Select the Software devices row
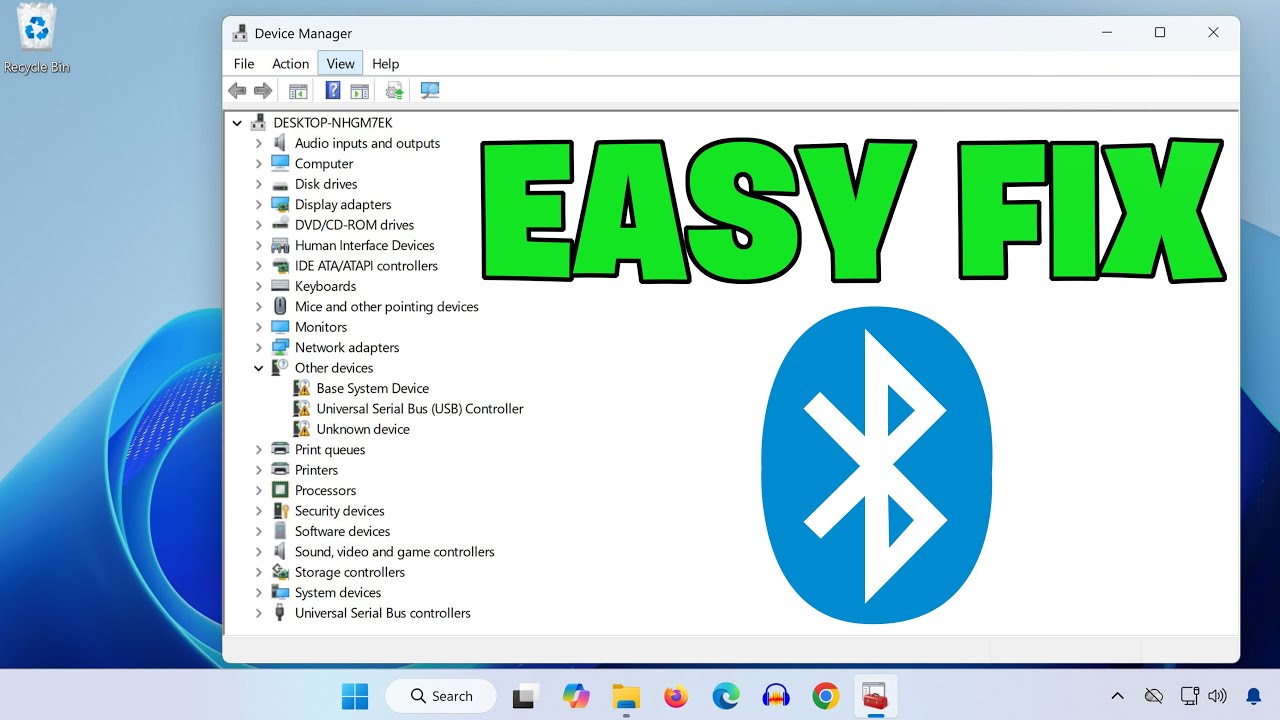Viewport: 1280px width, 720px height. (342, 532)
